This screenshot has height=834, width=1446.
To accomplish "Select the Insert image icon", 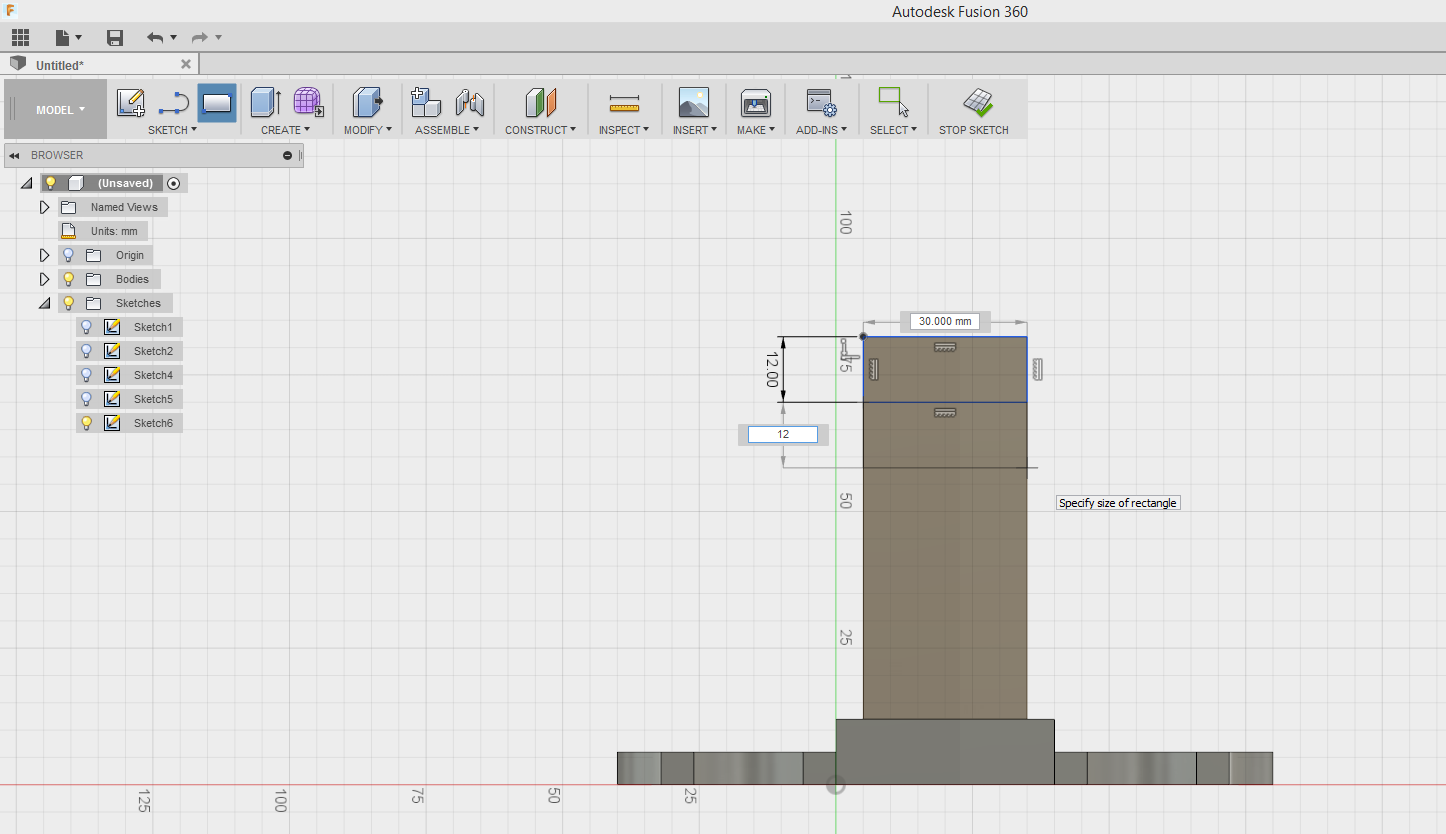I will coord(693,102).
